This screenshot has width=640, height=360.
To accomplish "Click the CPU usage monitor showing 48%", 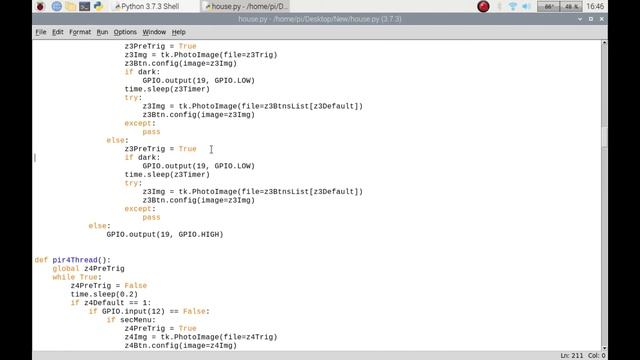I will coord(571,6).
